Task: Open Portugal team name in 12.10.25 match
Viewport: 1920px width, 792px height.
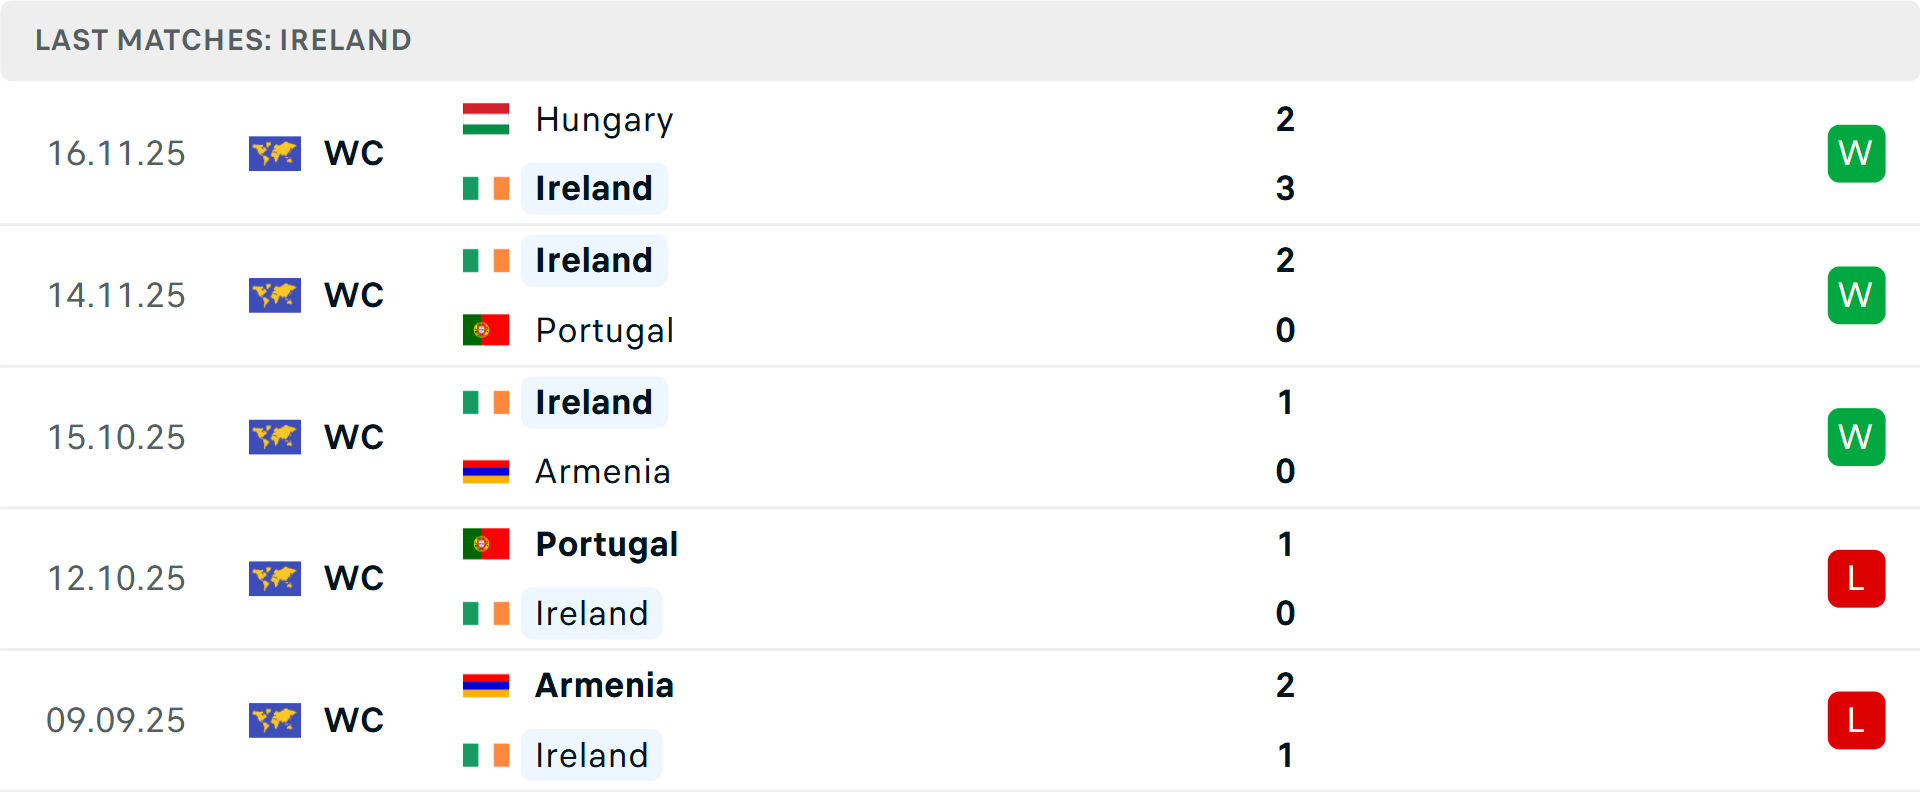Action: point(606,544)
